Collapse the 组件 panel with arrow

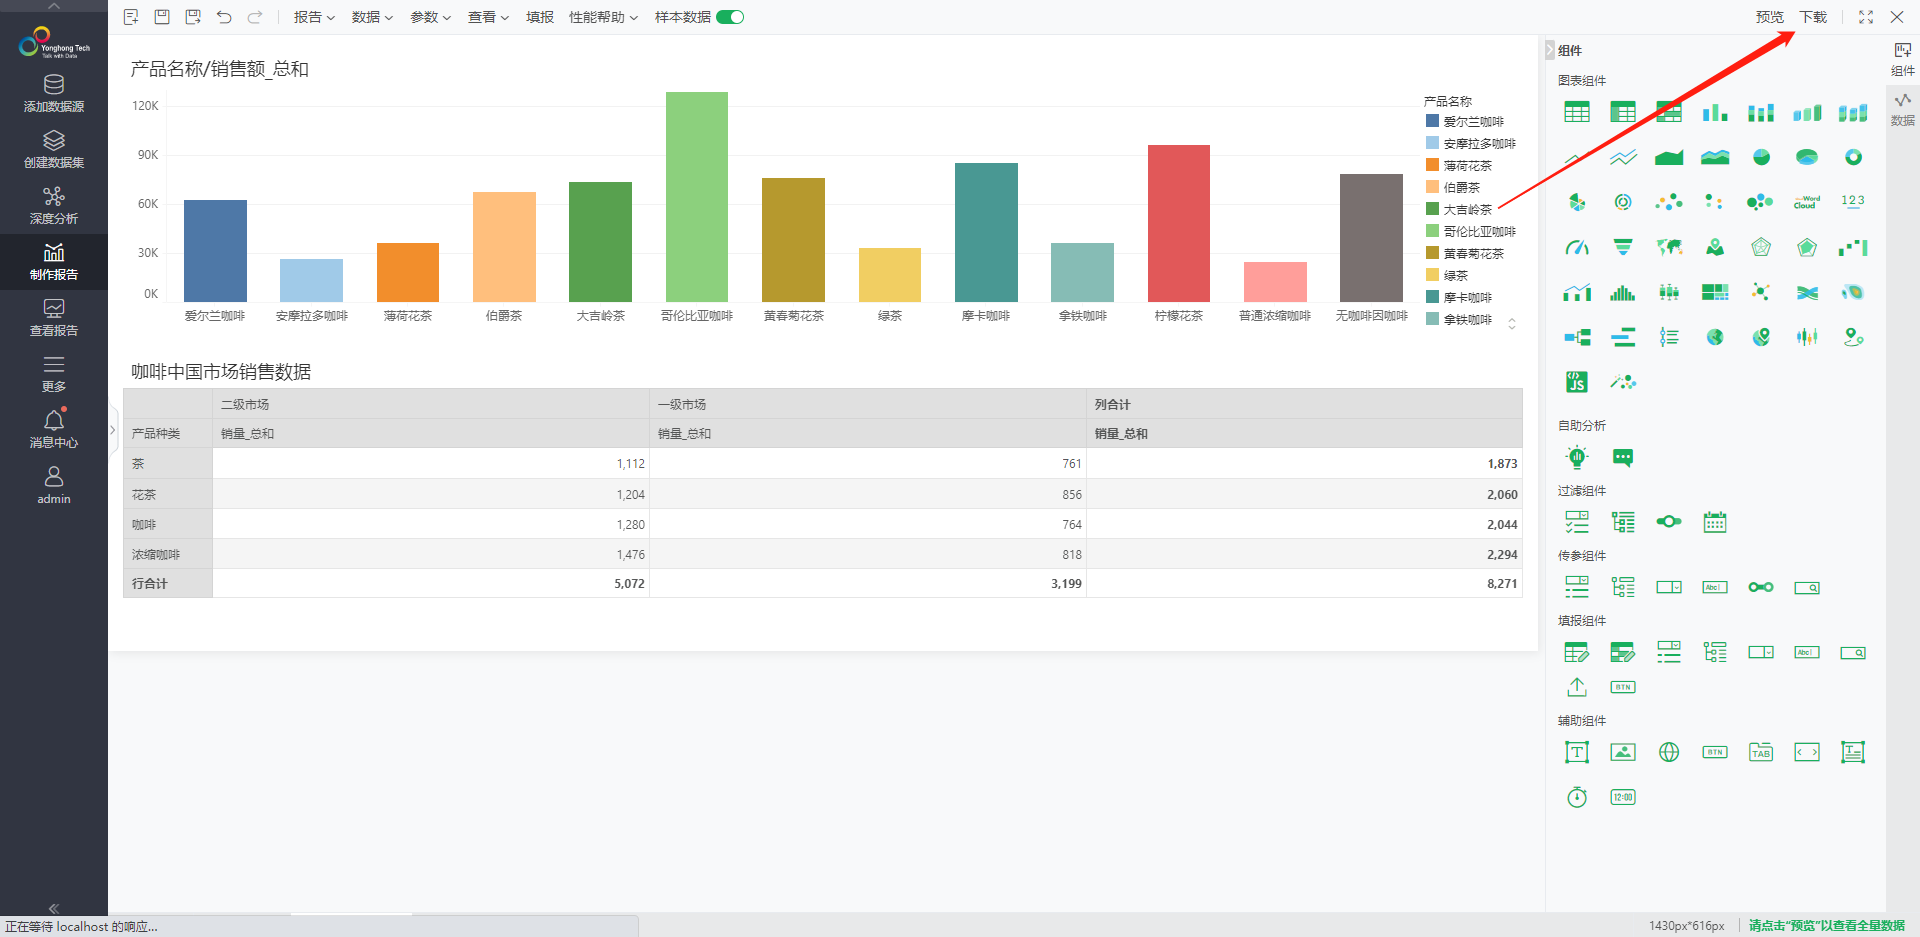tap(1550, 50)
